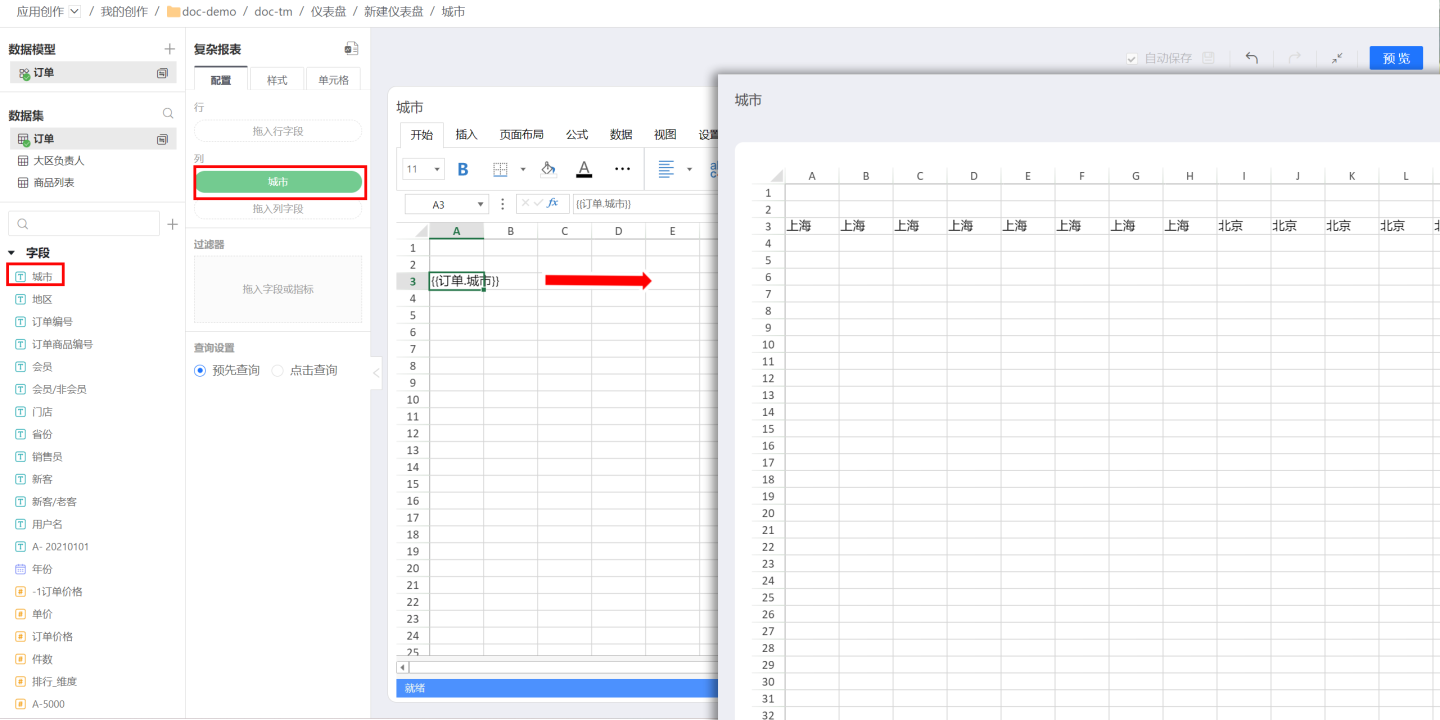Select the fill color bucket icon
The image size is (1440, 720).
(548, 169)
